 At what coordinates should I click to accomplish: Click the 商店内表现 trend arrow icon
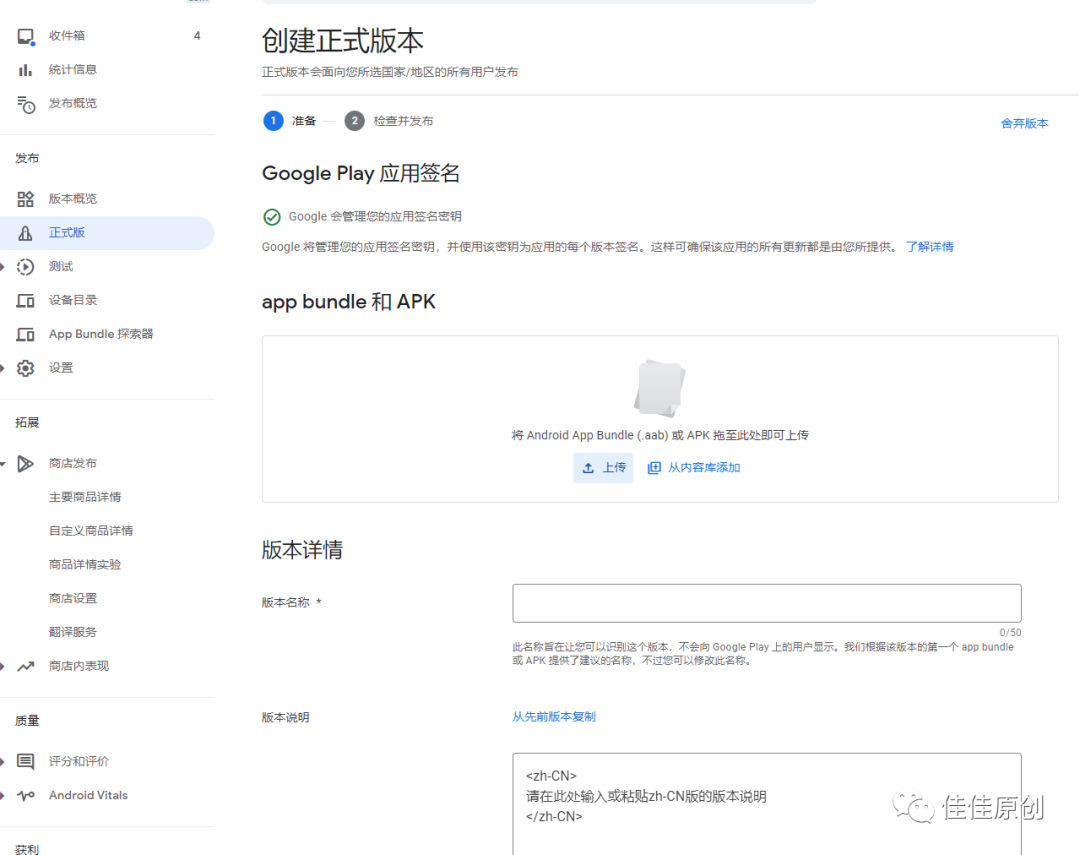coord(25,666)
